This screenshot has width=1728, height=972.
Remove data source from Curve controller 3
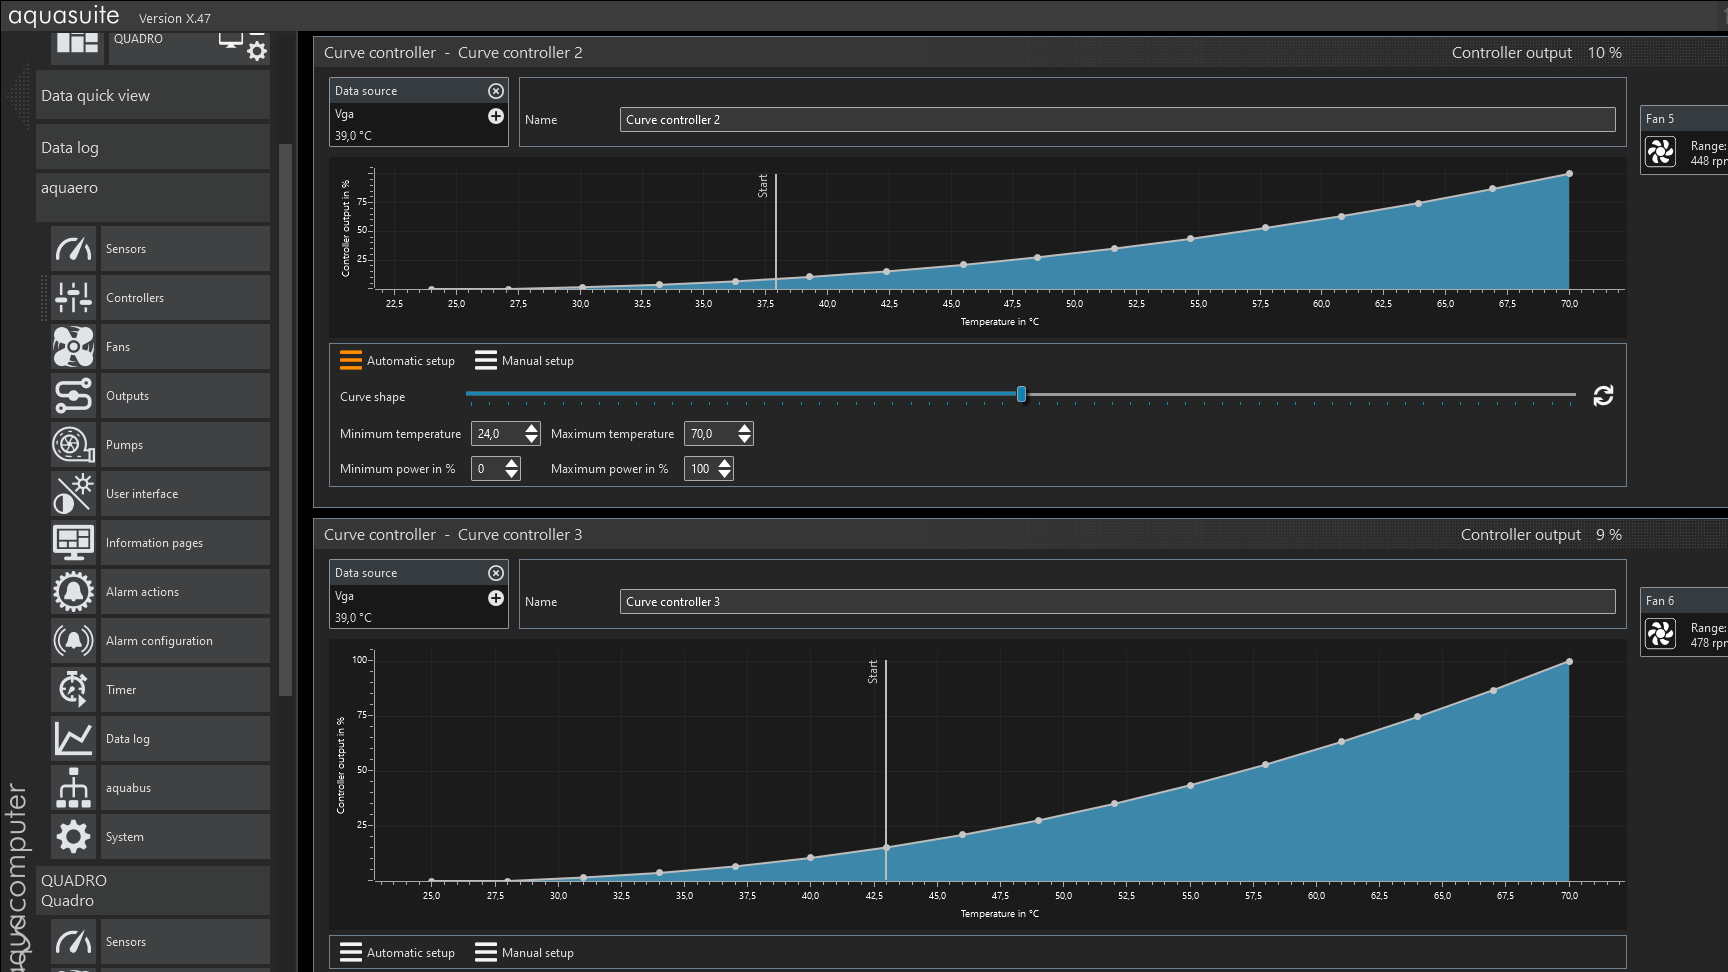(495, 573)
